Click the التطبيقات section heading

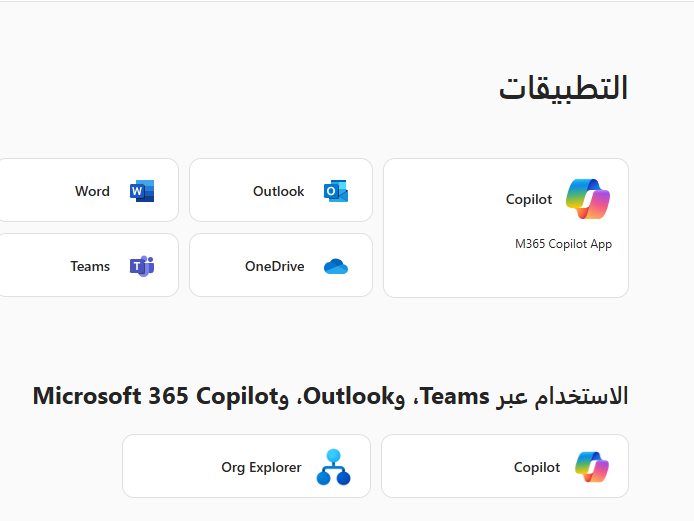coord(563,88)
